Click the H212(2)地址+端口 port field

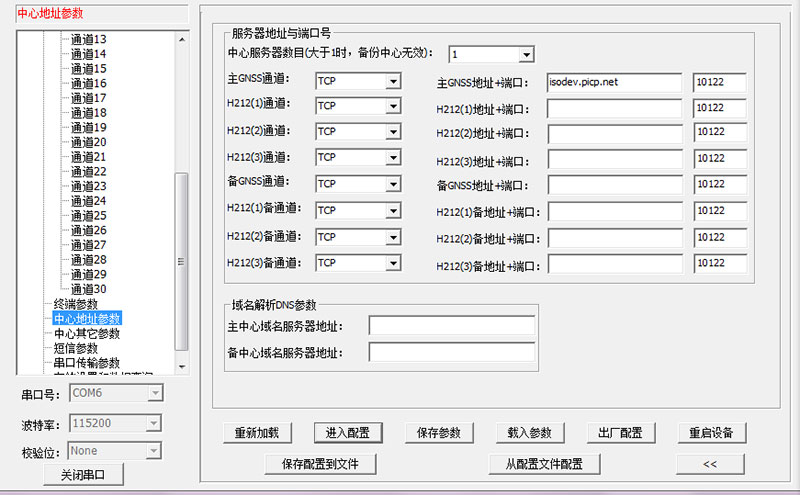720,133
